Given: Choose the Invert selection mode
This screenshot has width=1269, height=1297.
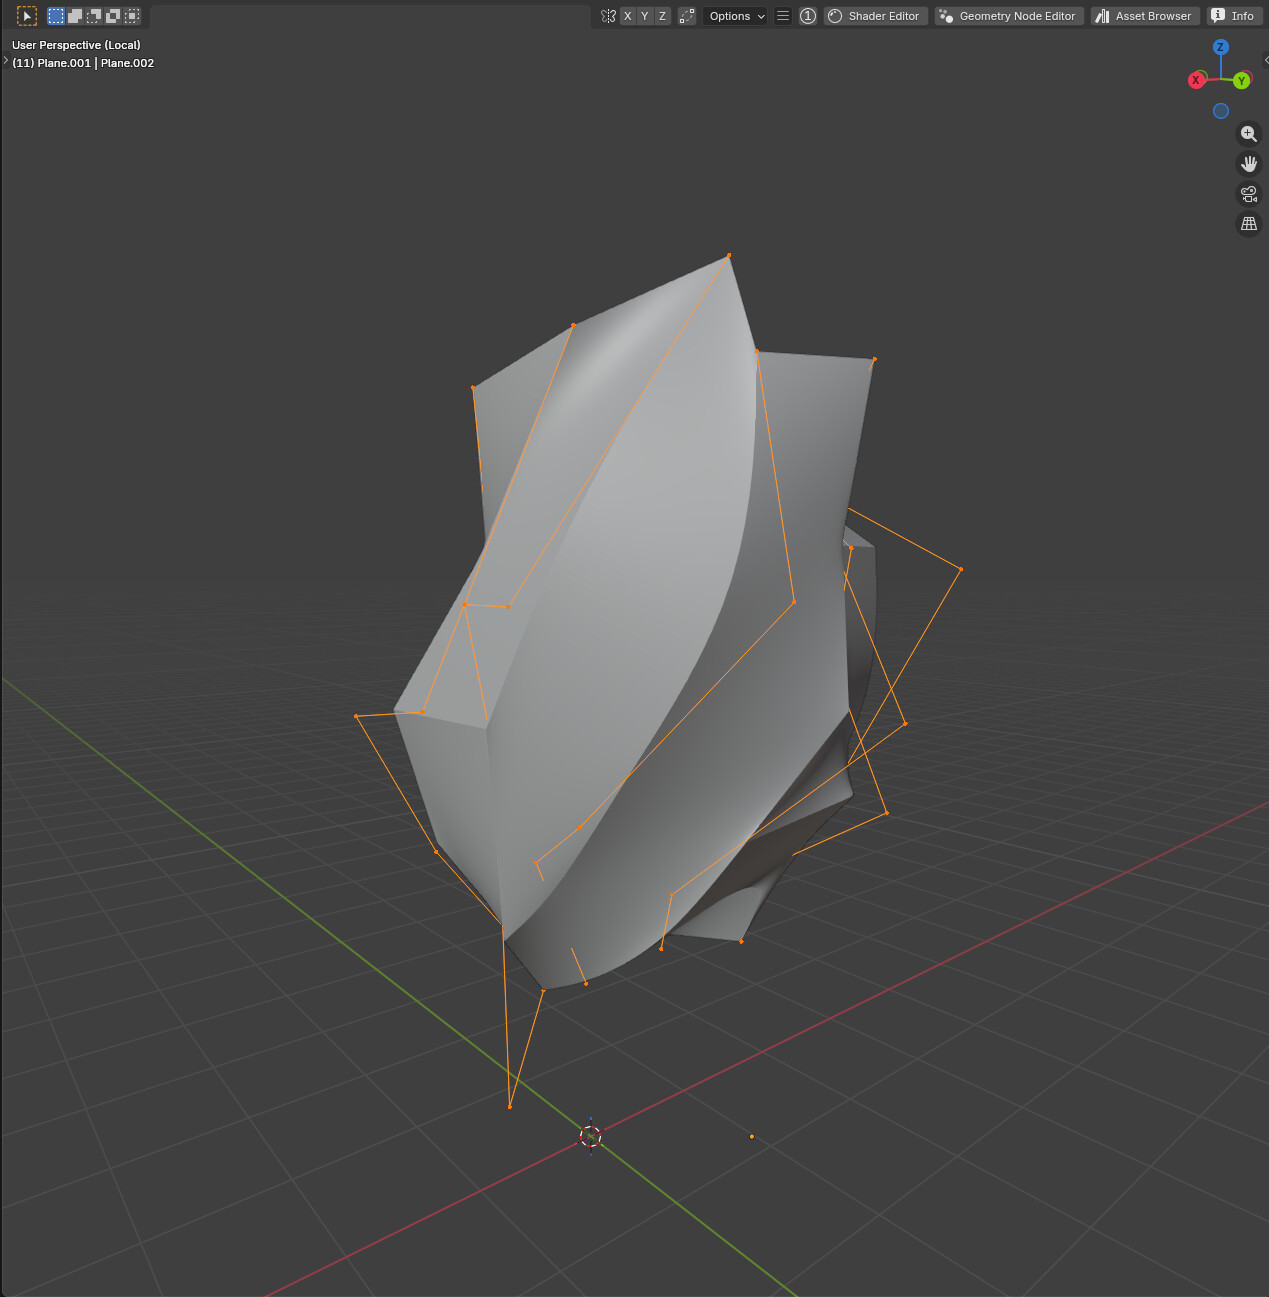Looking at the screenshot, I should point(113,16).
